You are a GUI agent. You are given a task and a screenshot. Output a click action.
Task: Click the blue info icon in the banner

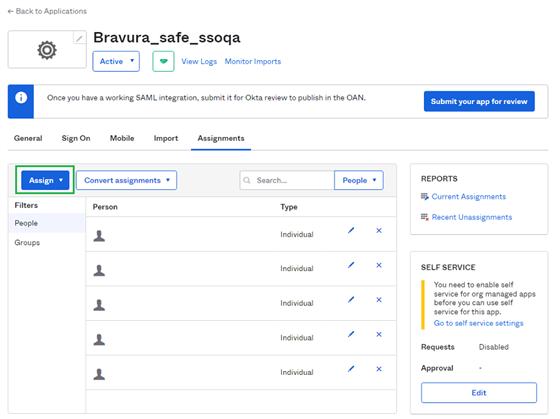tap(21, 98)
